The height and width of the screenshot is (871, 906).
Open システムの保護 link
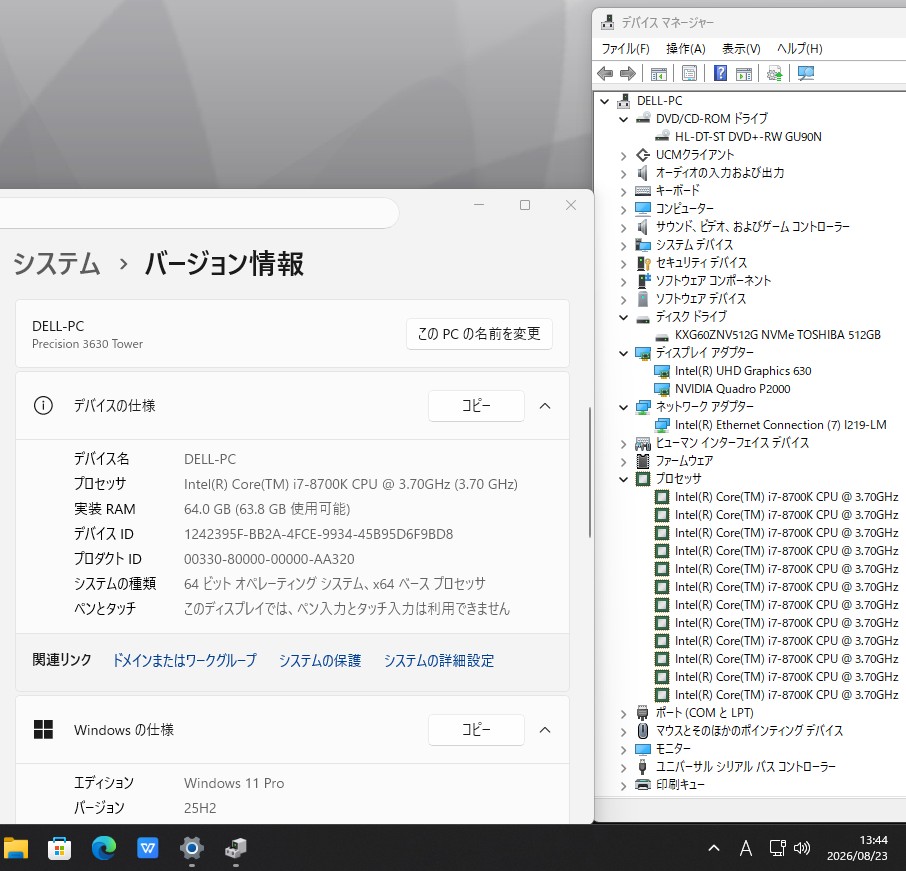tap(320, 661)
